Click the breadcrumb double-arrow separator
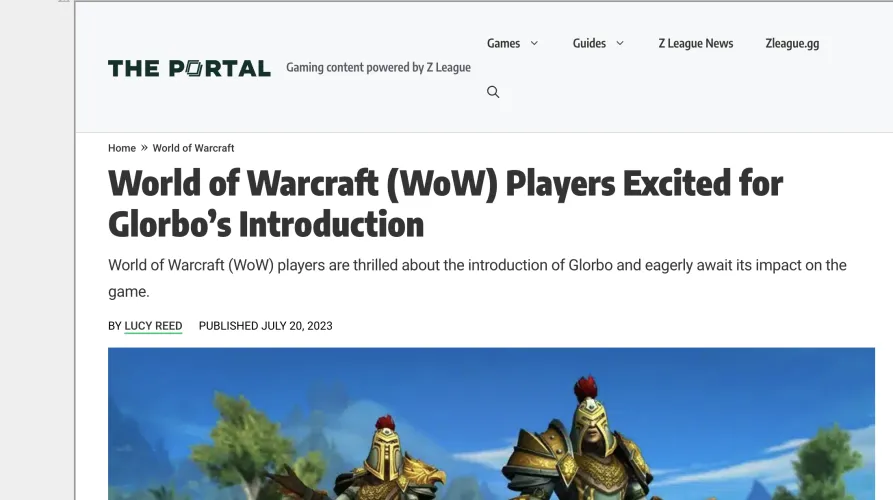This screenshot has width=893, height=500. click(144, 148)
